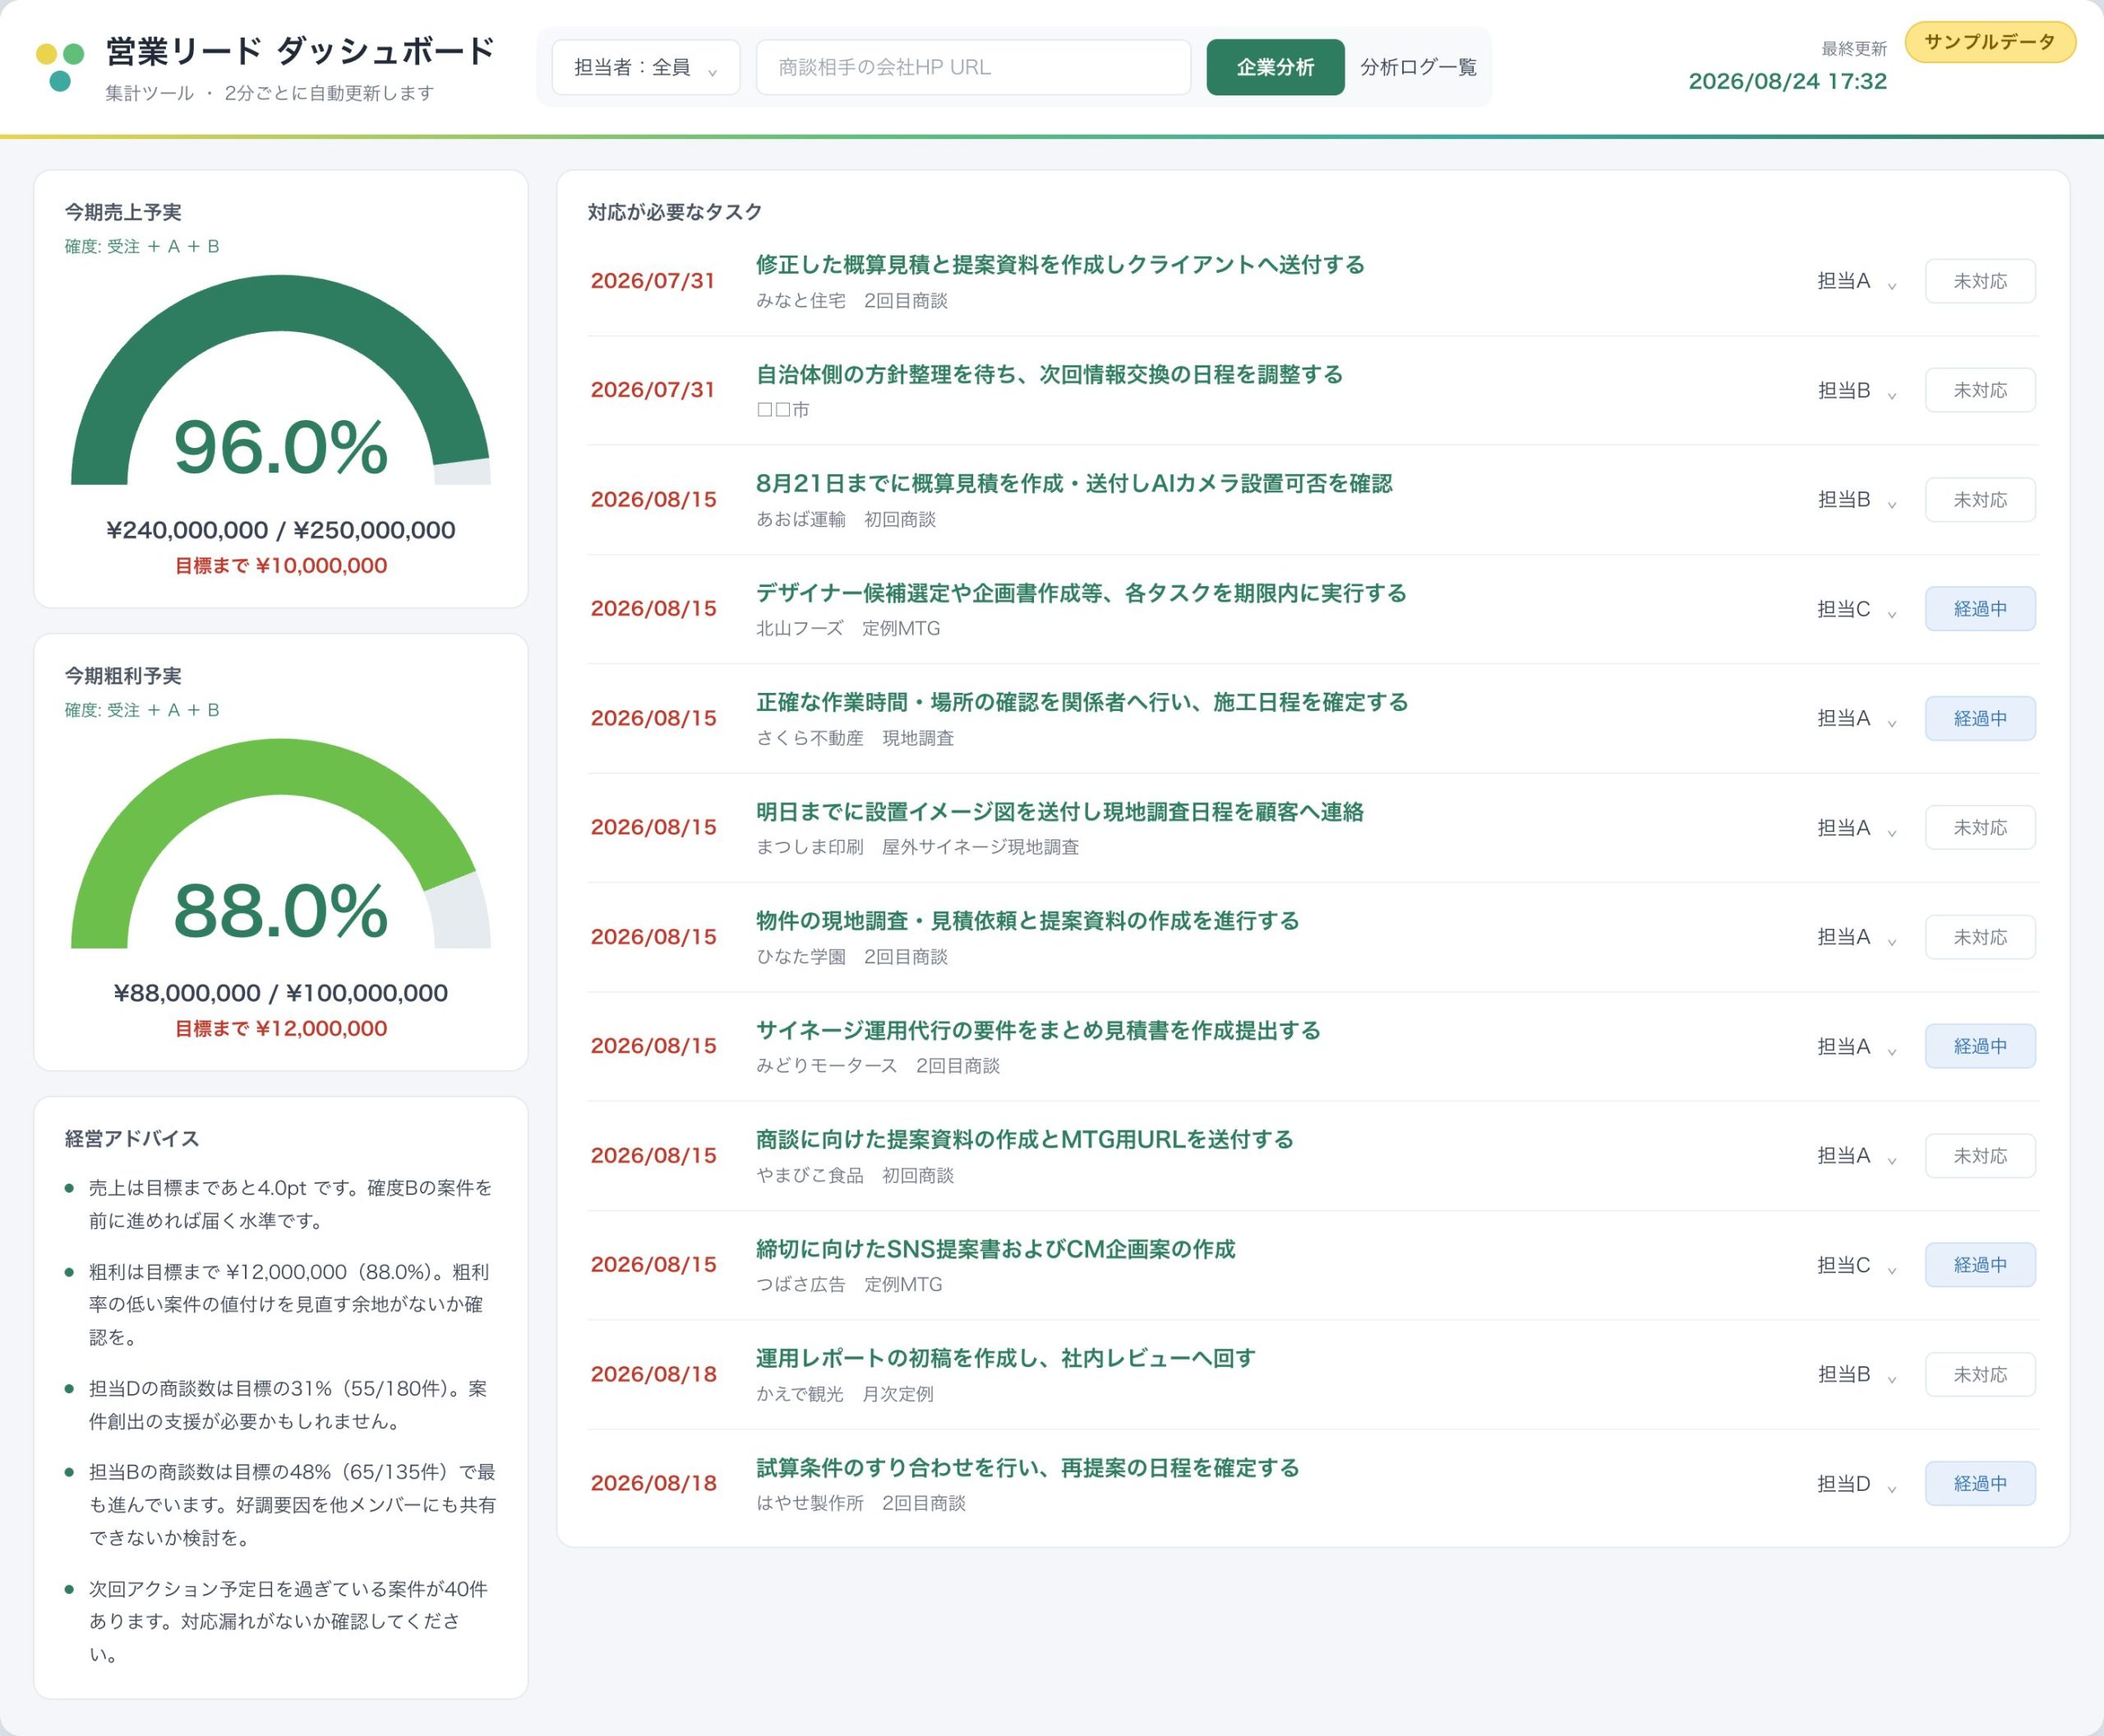The width and height of the screenshot is (2104, 1736).
Task: Toggle 未対応 status on みなと住宅 task
Action: [1980, 281]
